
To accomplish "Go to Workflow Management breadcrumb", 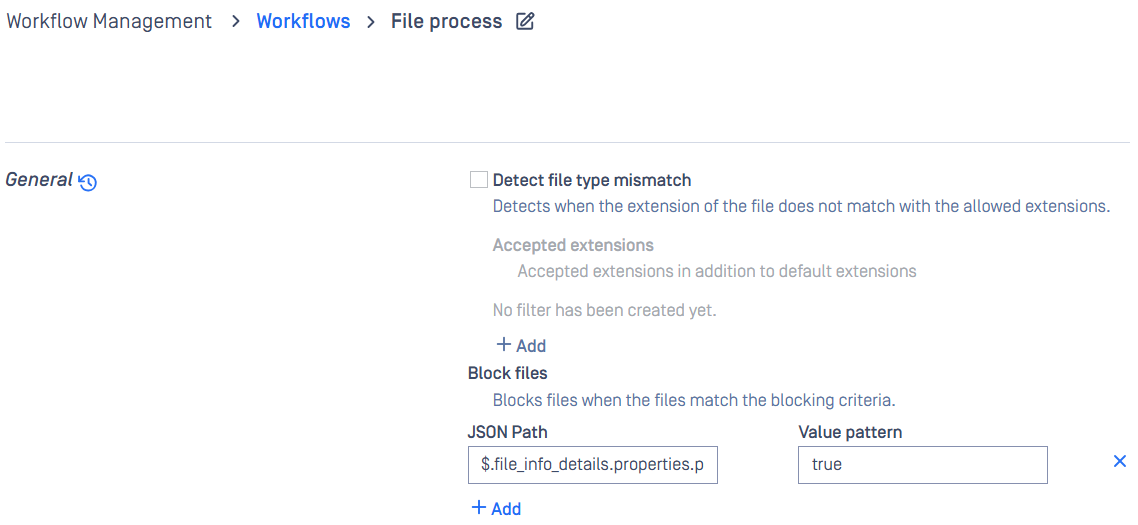I will [109, 21].
